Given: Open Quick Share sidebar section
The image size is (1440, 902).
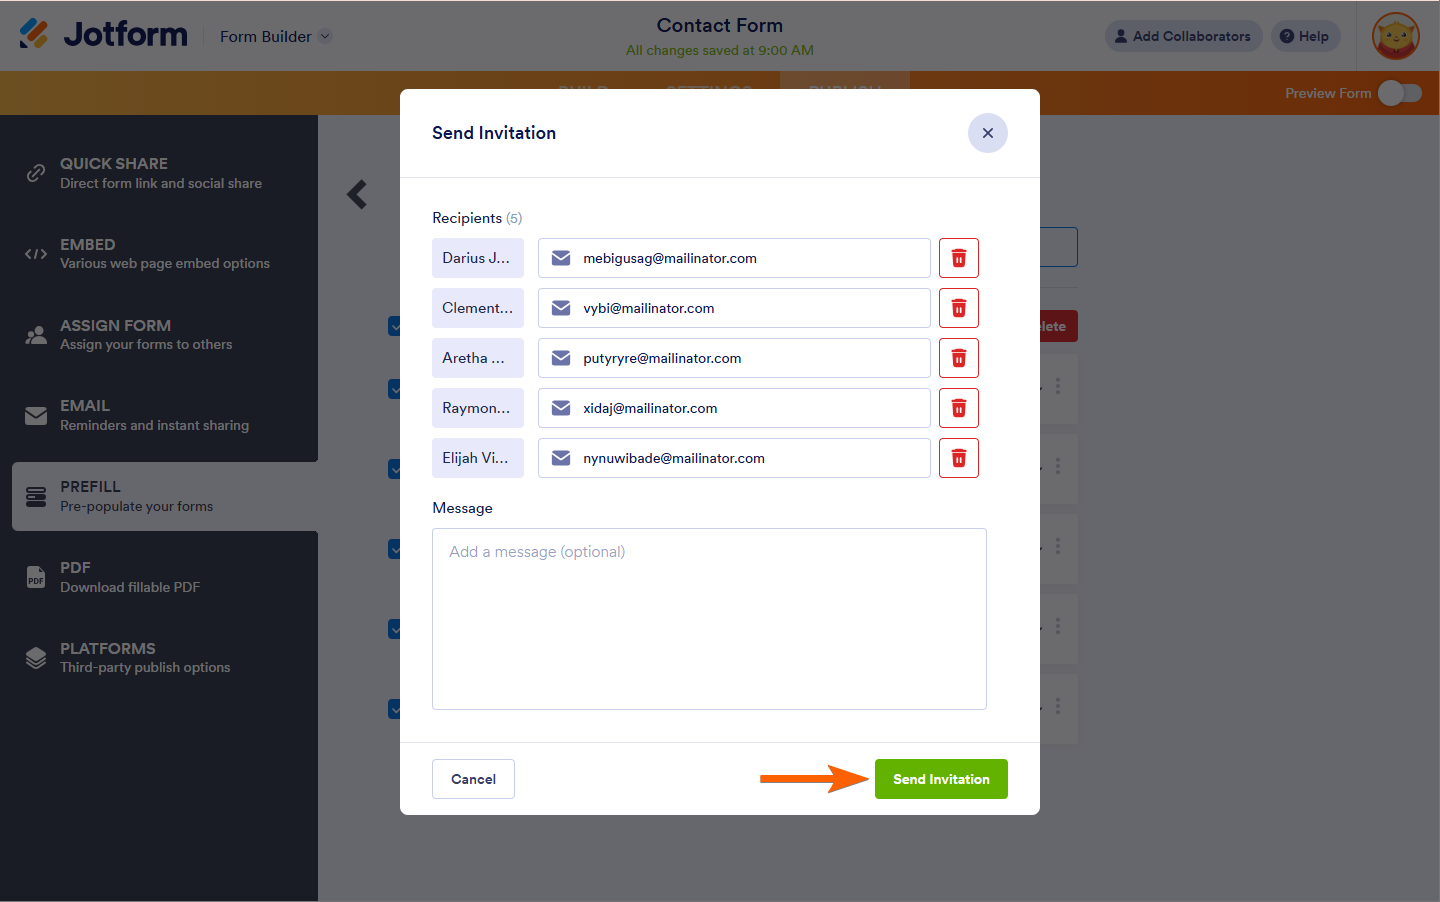Looking at the screenshot, I should pos(159,173).
